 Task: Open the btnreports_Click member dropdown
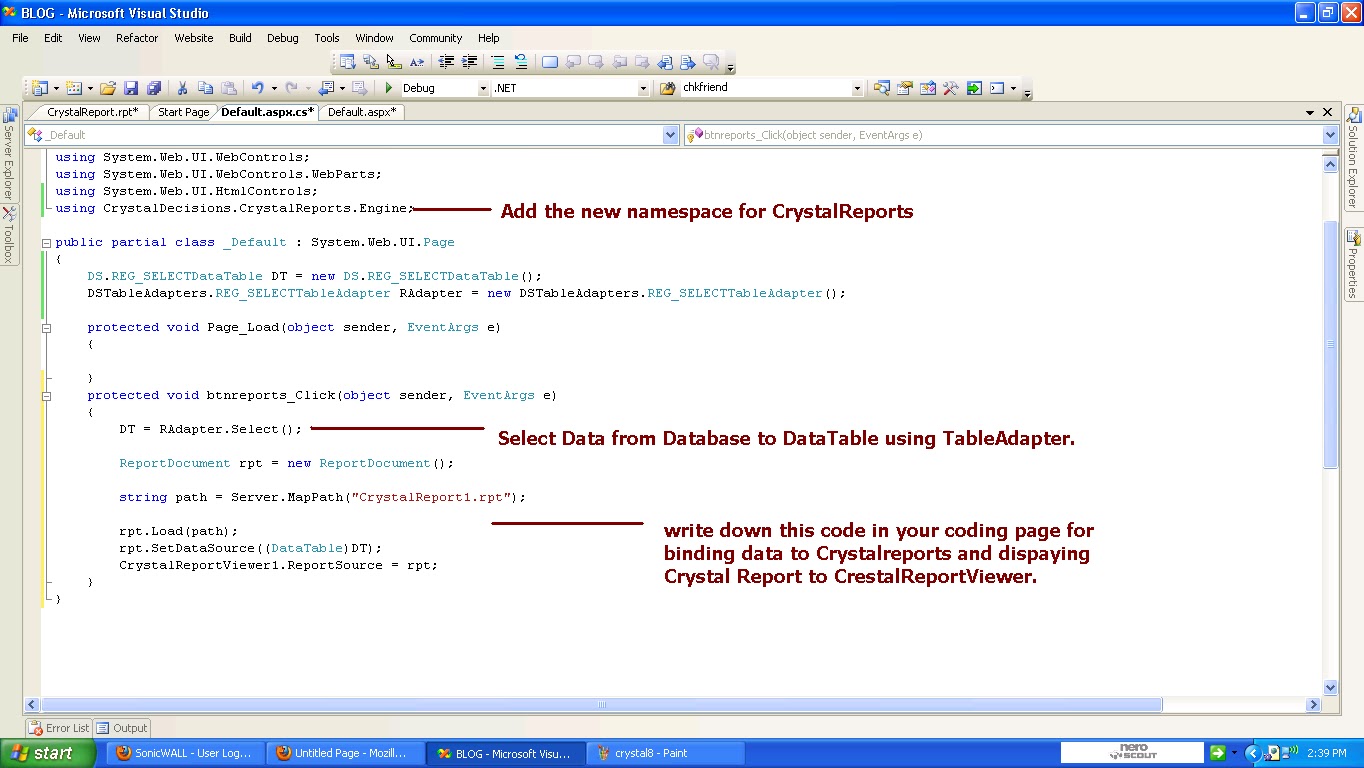[1330, 135]
